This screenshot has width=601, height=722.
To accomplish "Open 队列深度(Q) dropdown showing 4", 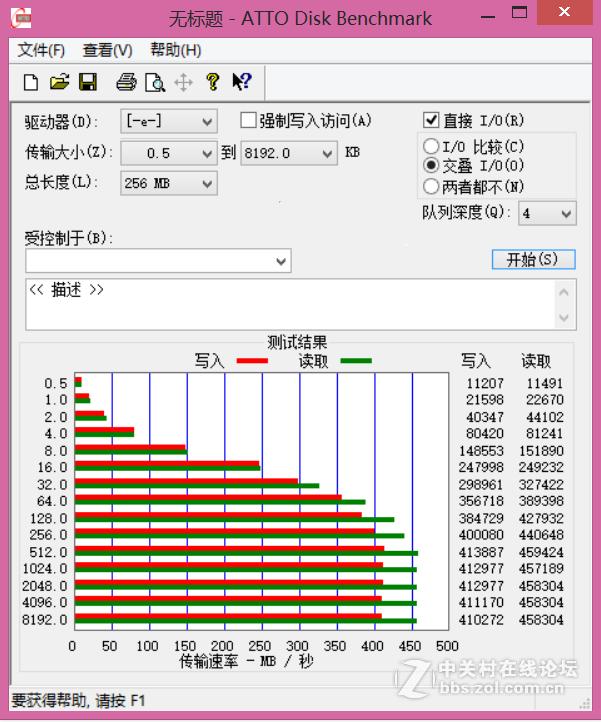I will click(547, 213).
